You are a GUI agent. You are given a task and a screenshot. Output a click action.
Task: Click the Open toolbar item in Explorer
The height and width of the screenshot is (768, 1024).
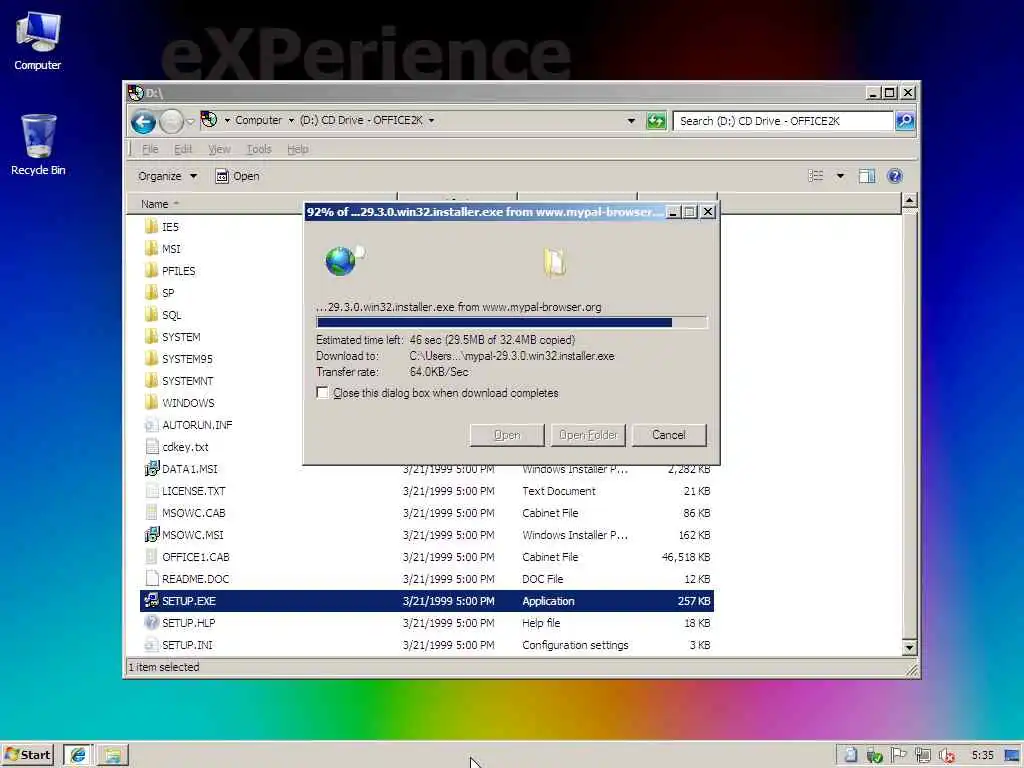click(238, 176)
